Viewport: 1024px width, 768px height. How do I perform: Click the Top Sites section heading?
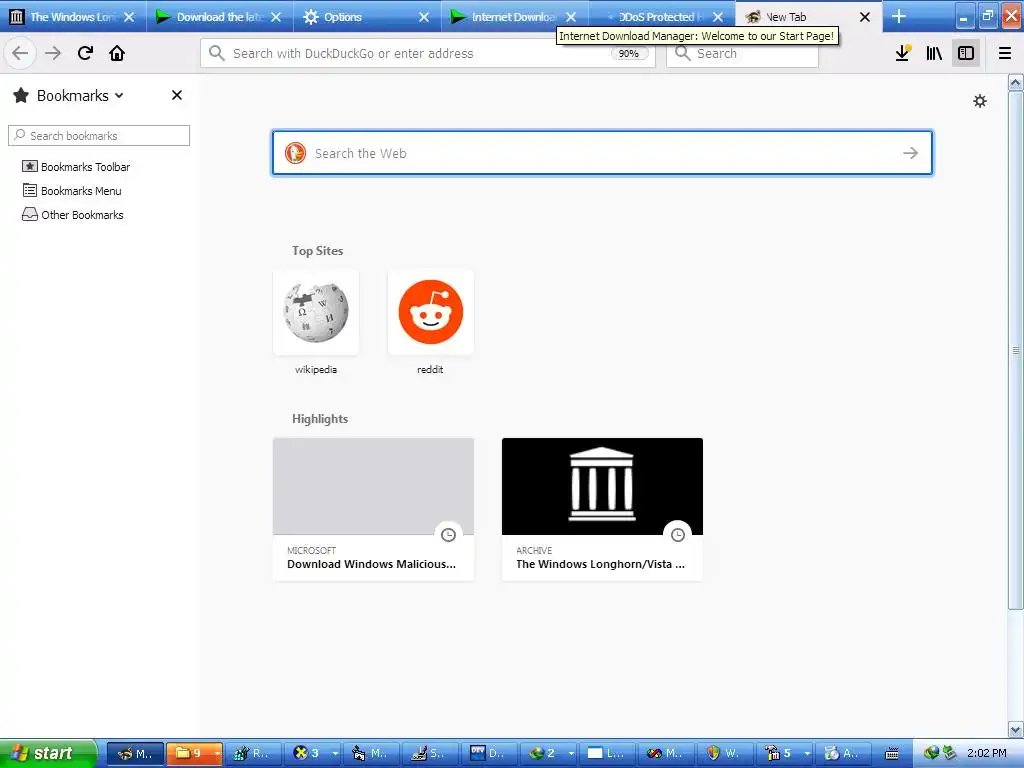click(x=317, y=251)
